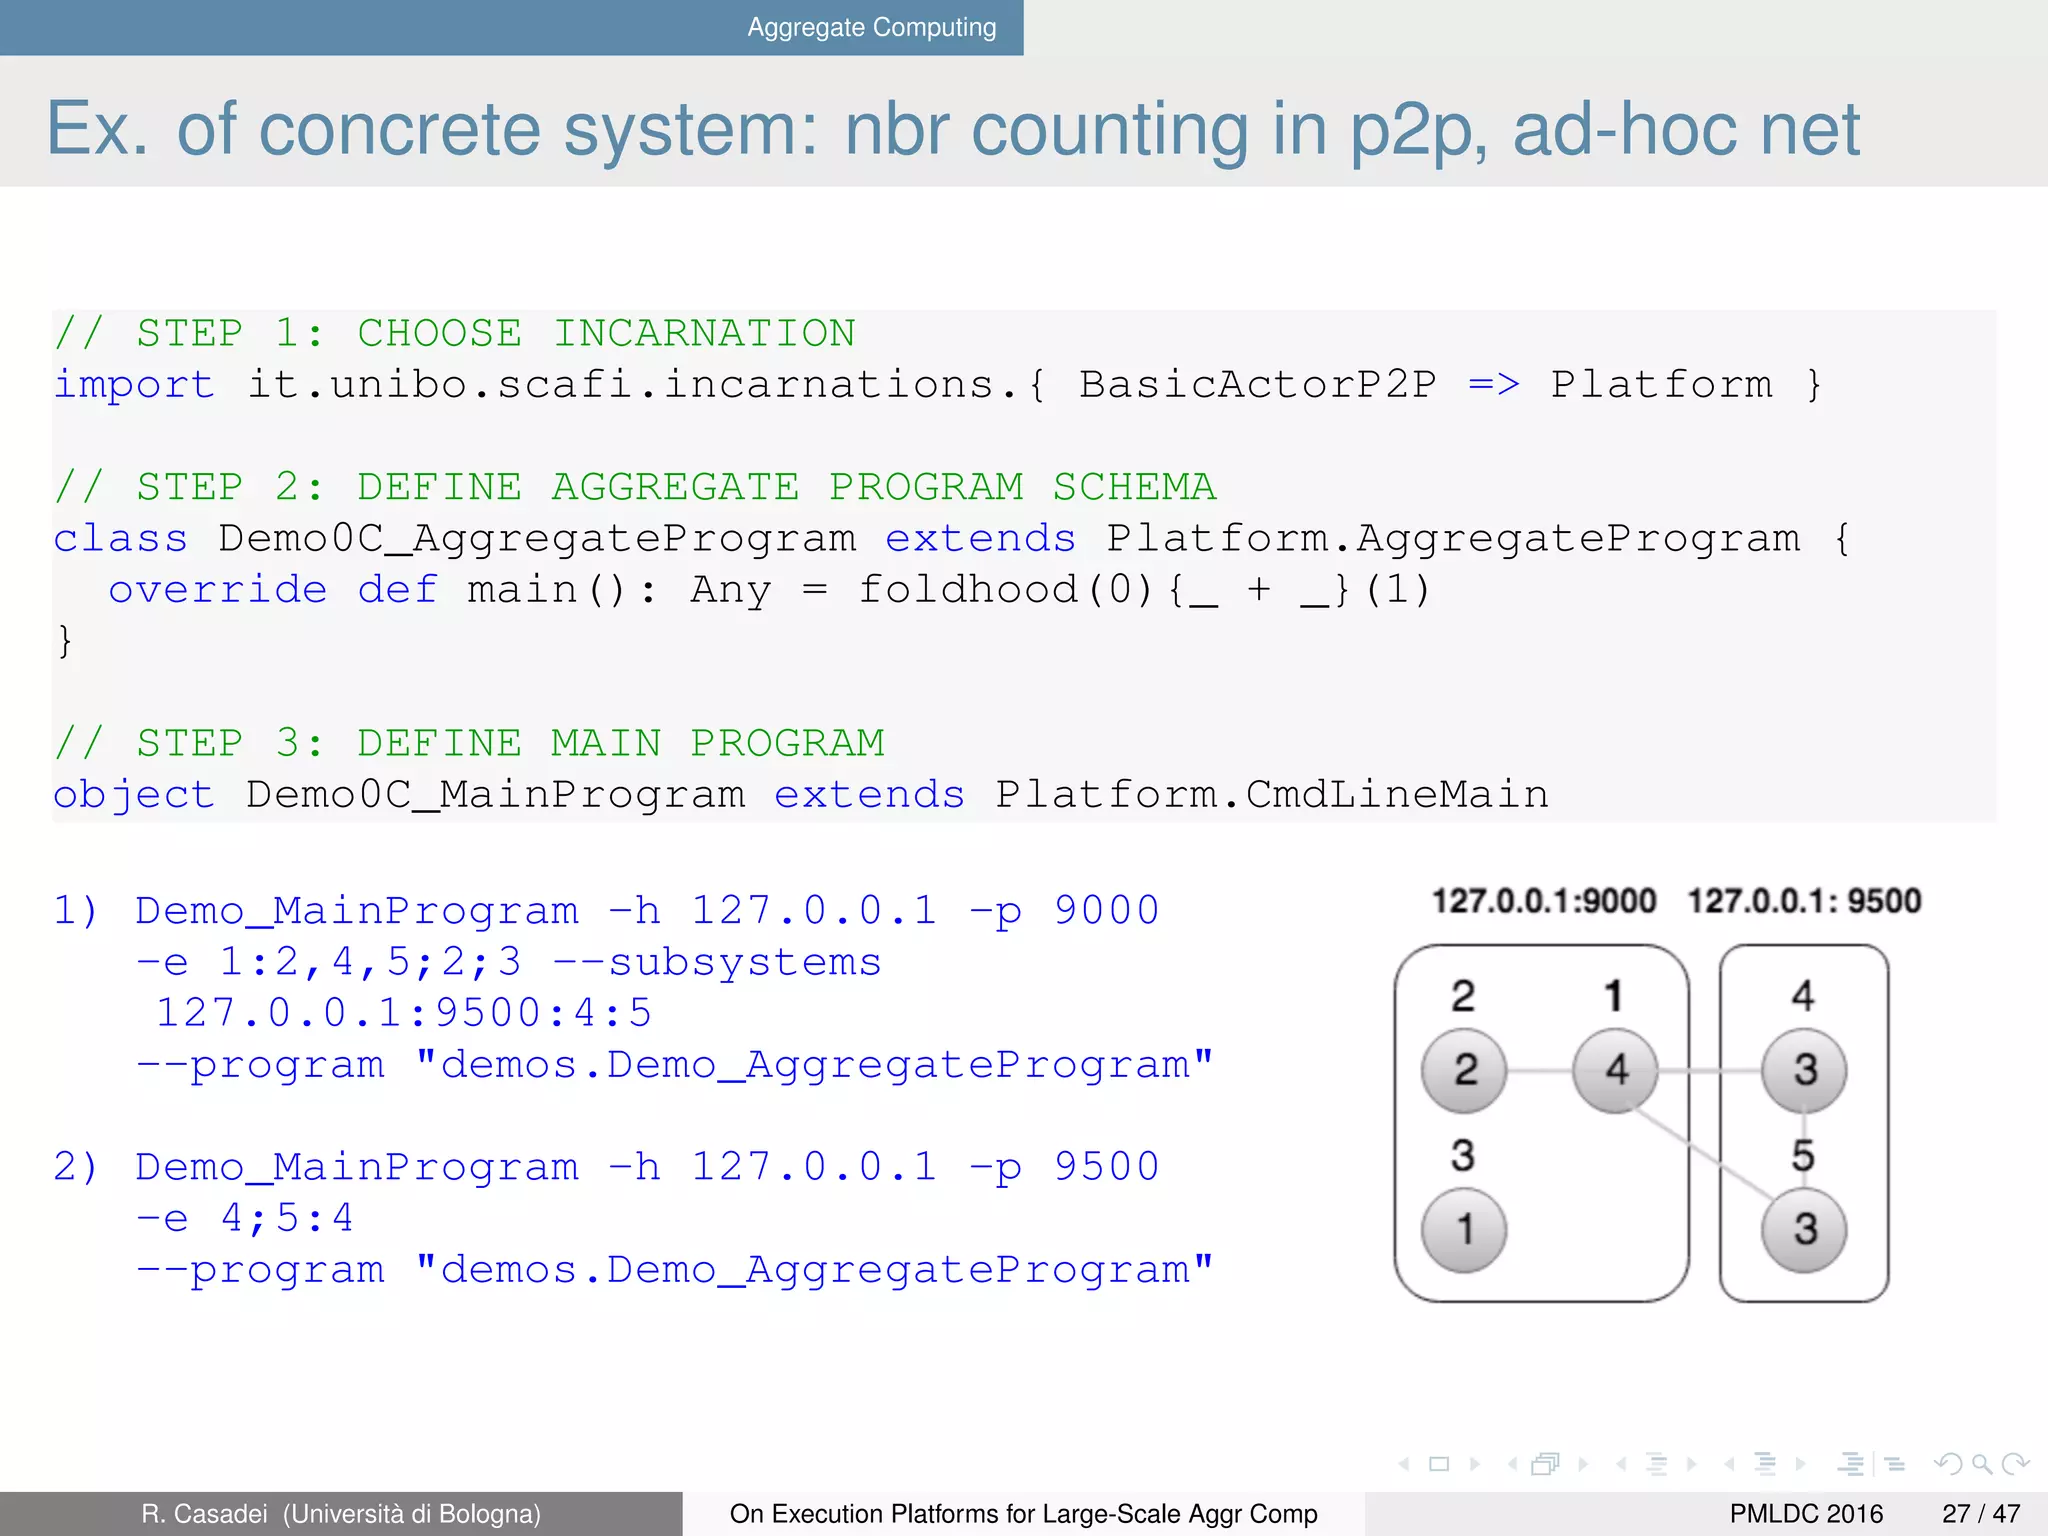This screenshot has height=1536, width=2048.
Task: Click the class Demo0C_AggregateProgram declaration line
Action: click(952, 539)
